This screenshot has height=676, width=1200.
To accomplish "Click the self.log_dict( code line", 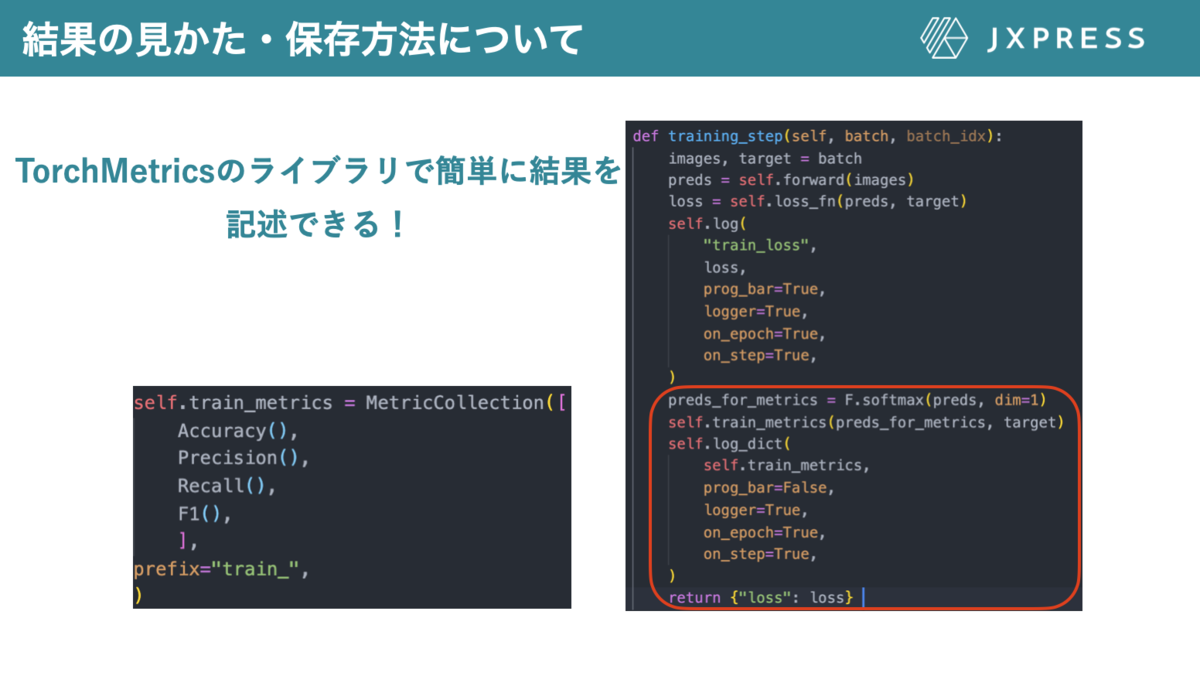I will [x=729, y=444].
